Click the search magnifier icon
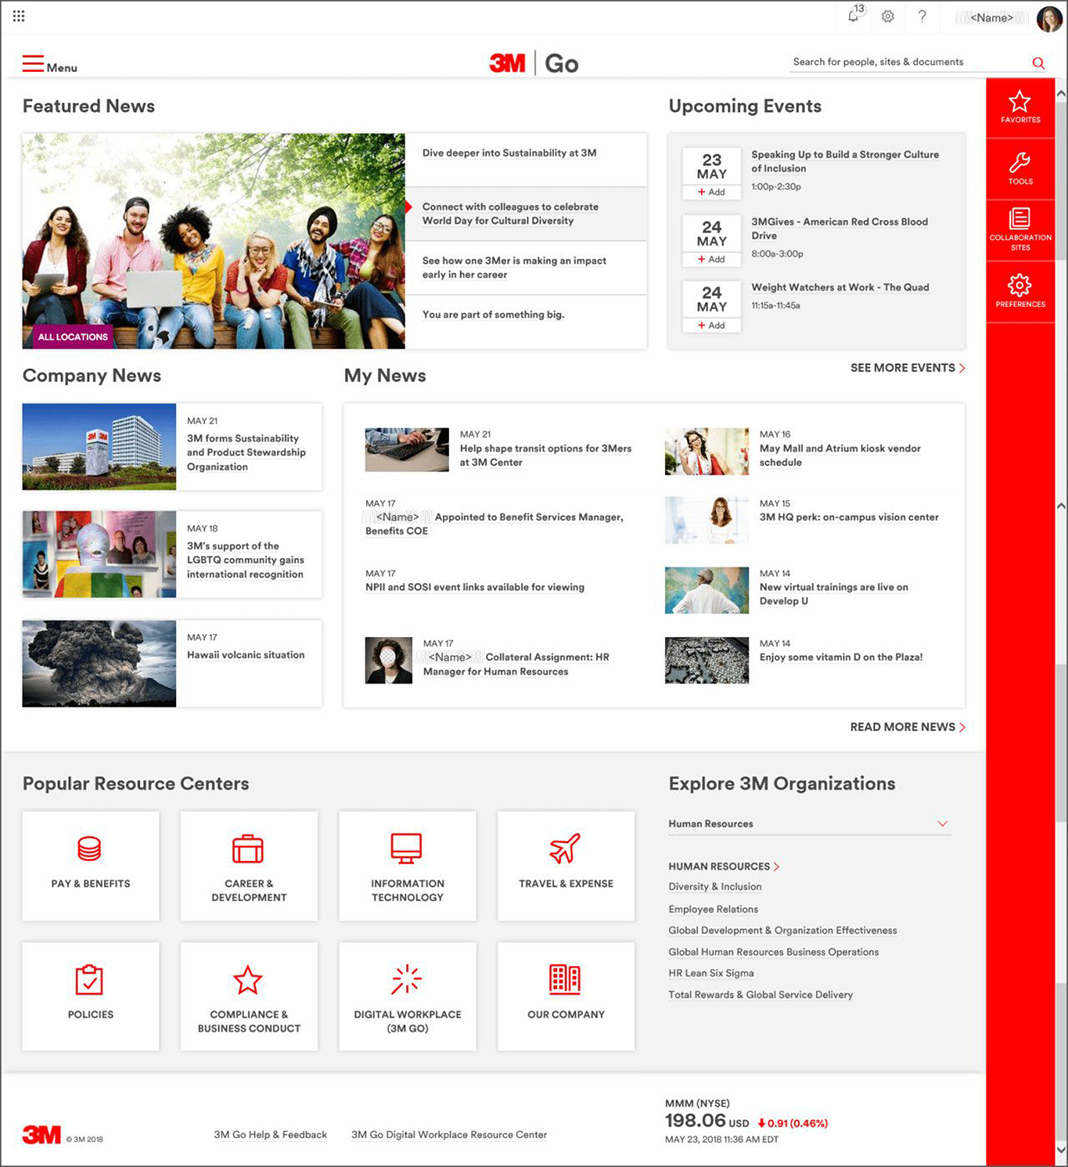Image resolution: width=1068 pixels, height=1167 pixels. click(x=1038, y=63)
